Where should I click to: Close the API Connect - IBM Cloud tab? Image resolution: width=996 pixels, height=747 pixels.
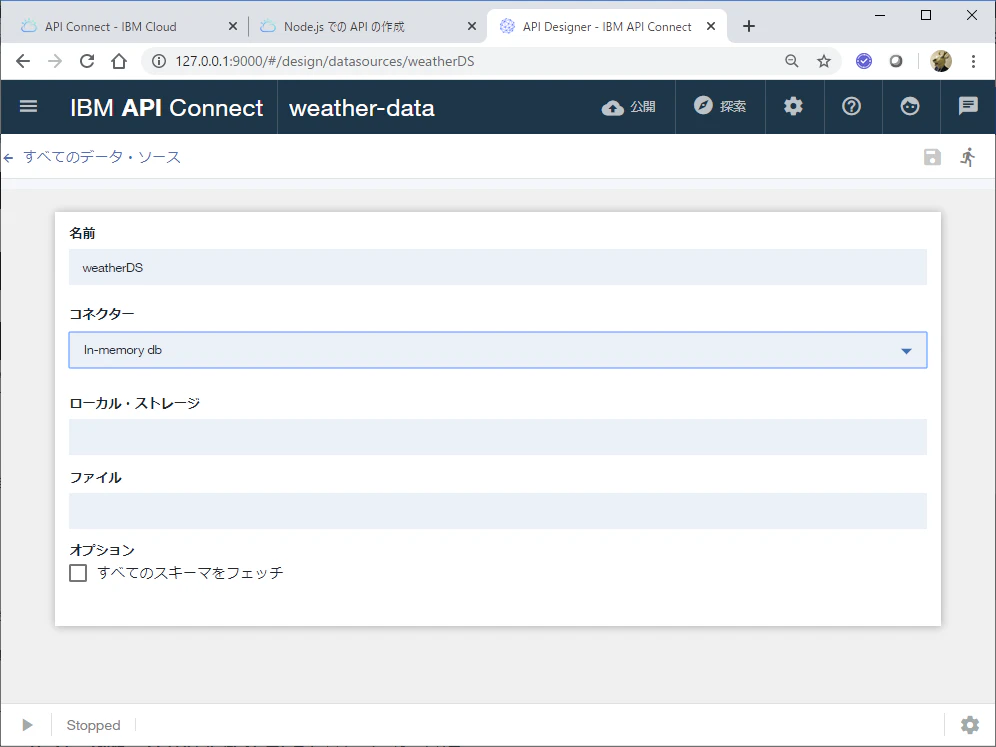(x=232, y=27)
